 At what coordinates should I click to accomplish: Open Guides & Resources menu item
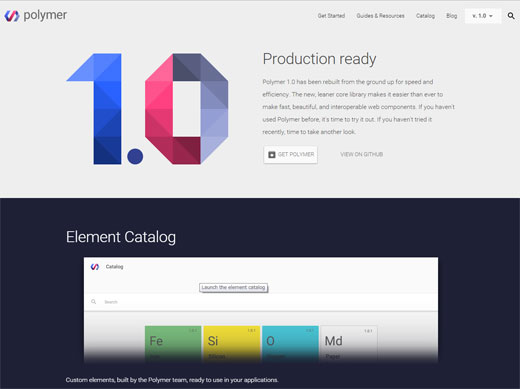point(380,16)
